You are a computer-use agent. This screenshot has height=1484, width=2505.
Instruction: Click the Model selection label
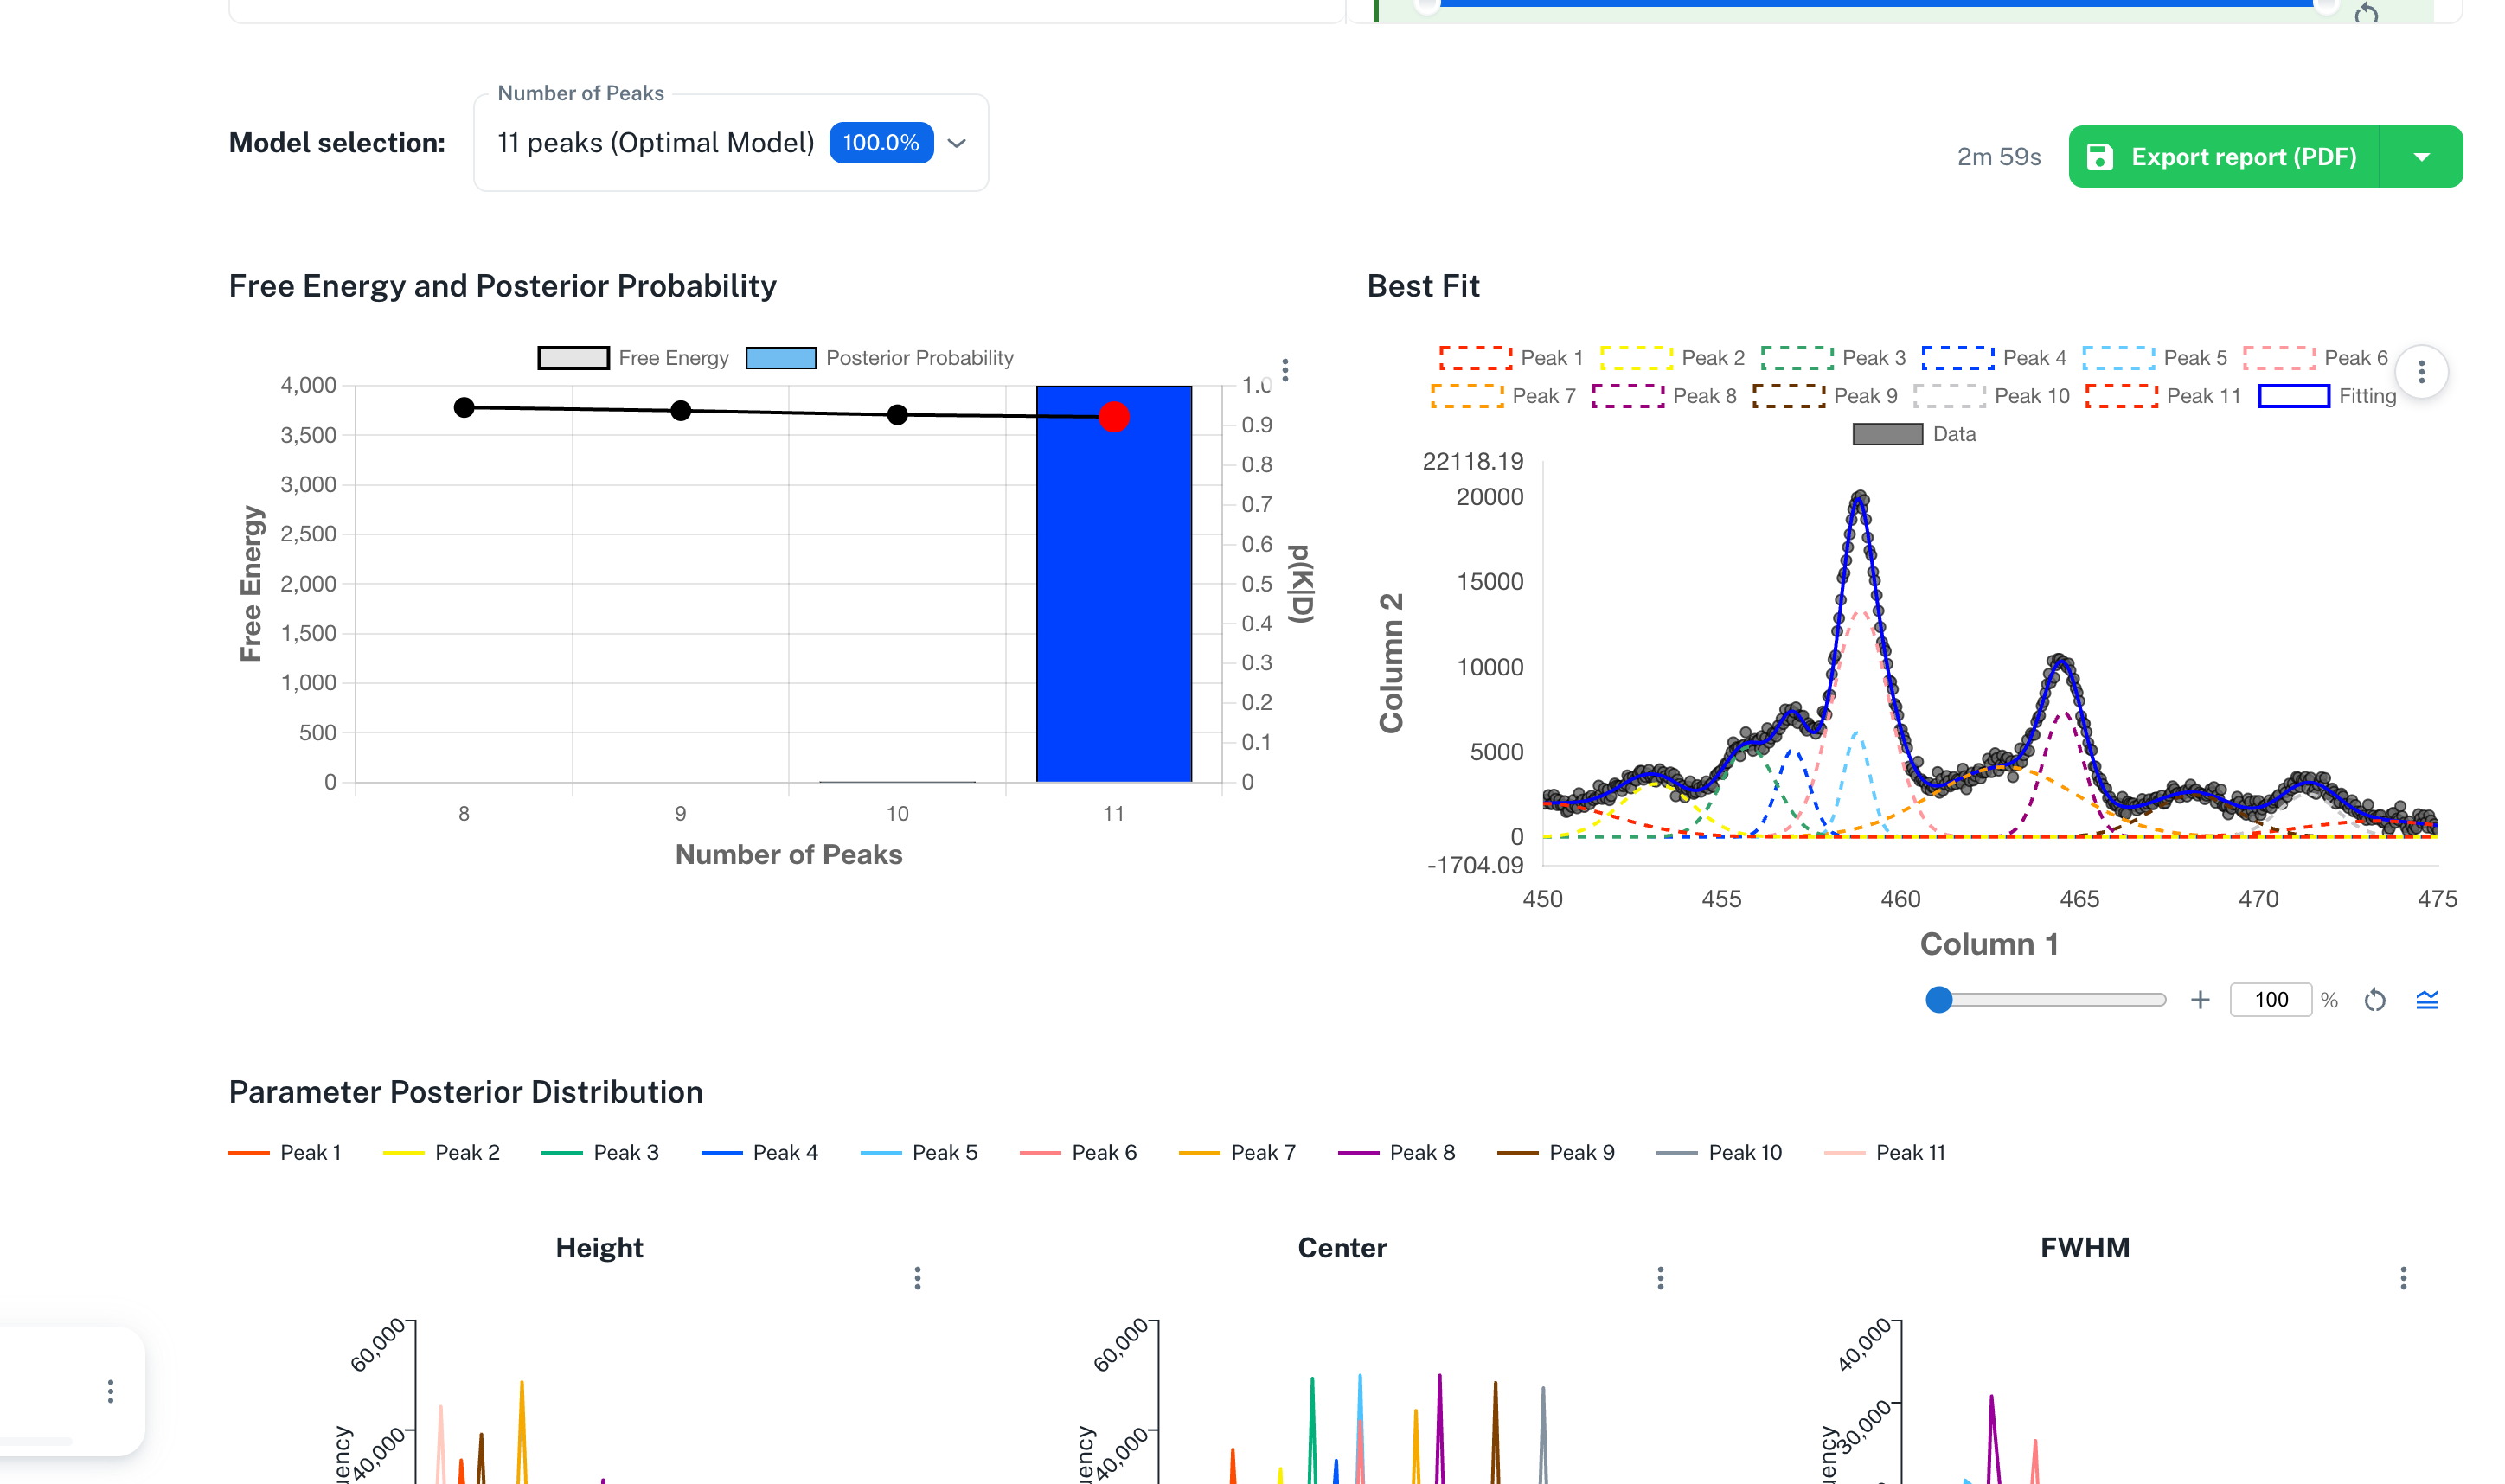pos(337,143)
